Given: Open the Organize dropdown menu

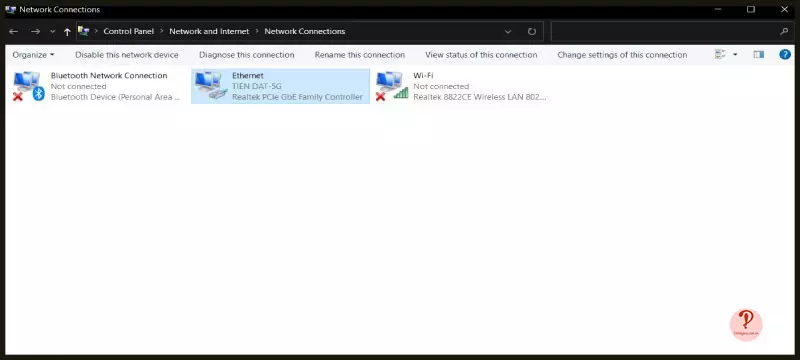Looking at the screenshot, I should coord(33,55).
